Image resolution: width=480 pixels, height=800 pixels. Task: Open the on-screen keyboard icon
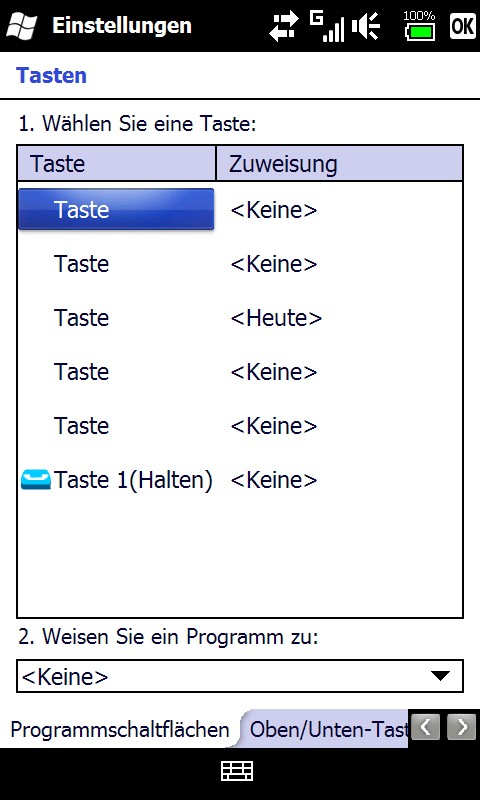[x=237, y=771]
